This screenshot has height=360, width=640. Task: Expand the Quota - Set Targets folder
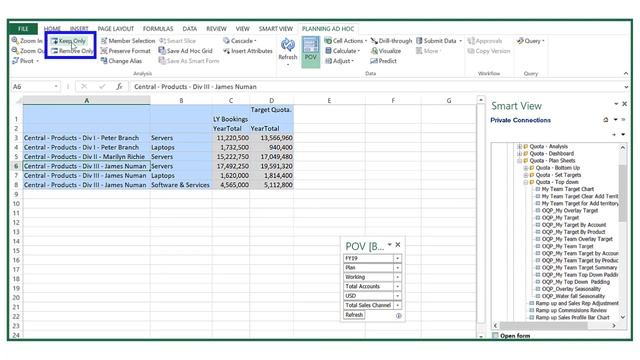click(x=526, y=175)
